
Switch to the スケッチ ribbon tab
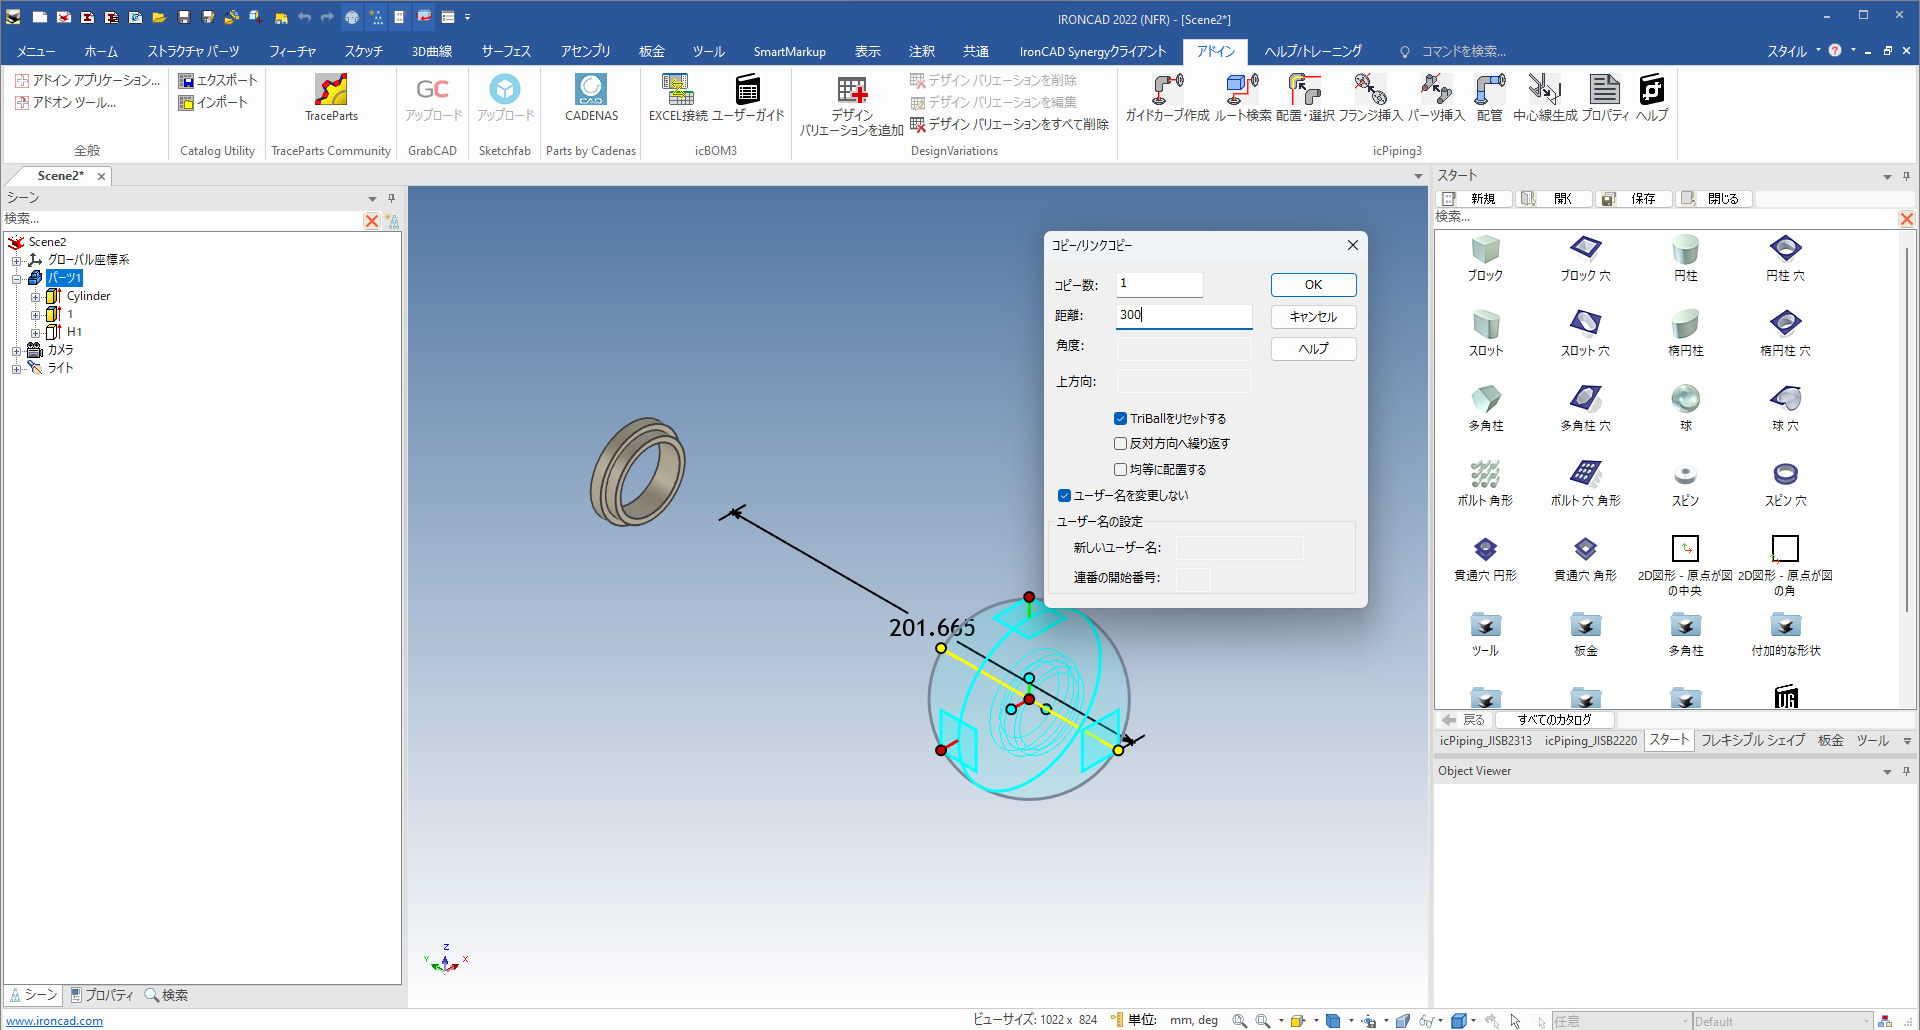pos(364,51)
